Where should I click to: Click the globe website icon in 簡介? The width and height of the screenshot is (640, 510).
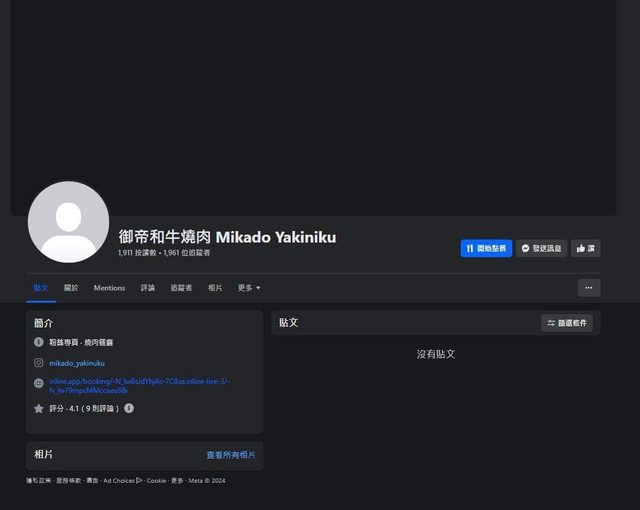pos(39,383)
